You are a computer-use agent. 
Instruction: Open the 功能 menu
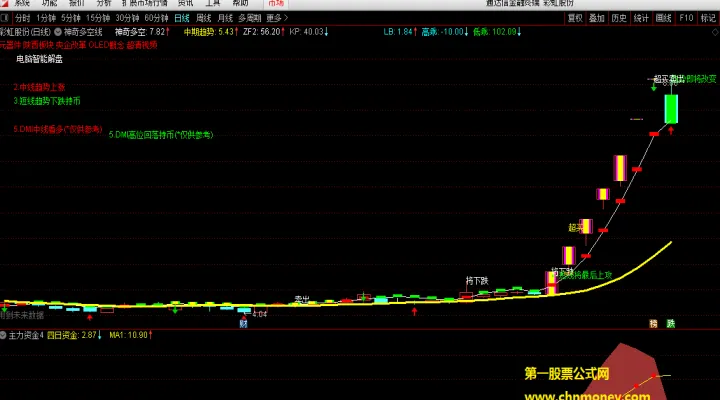tap(49, 3)
